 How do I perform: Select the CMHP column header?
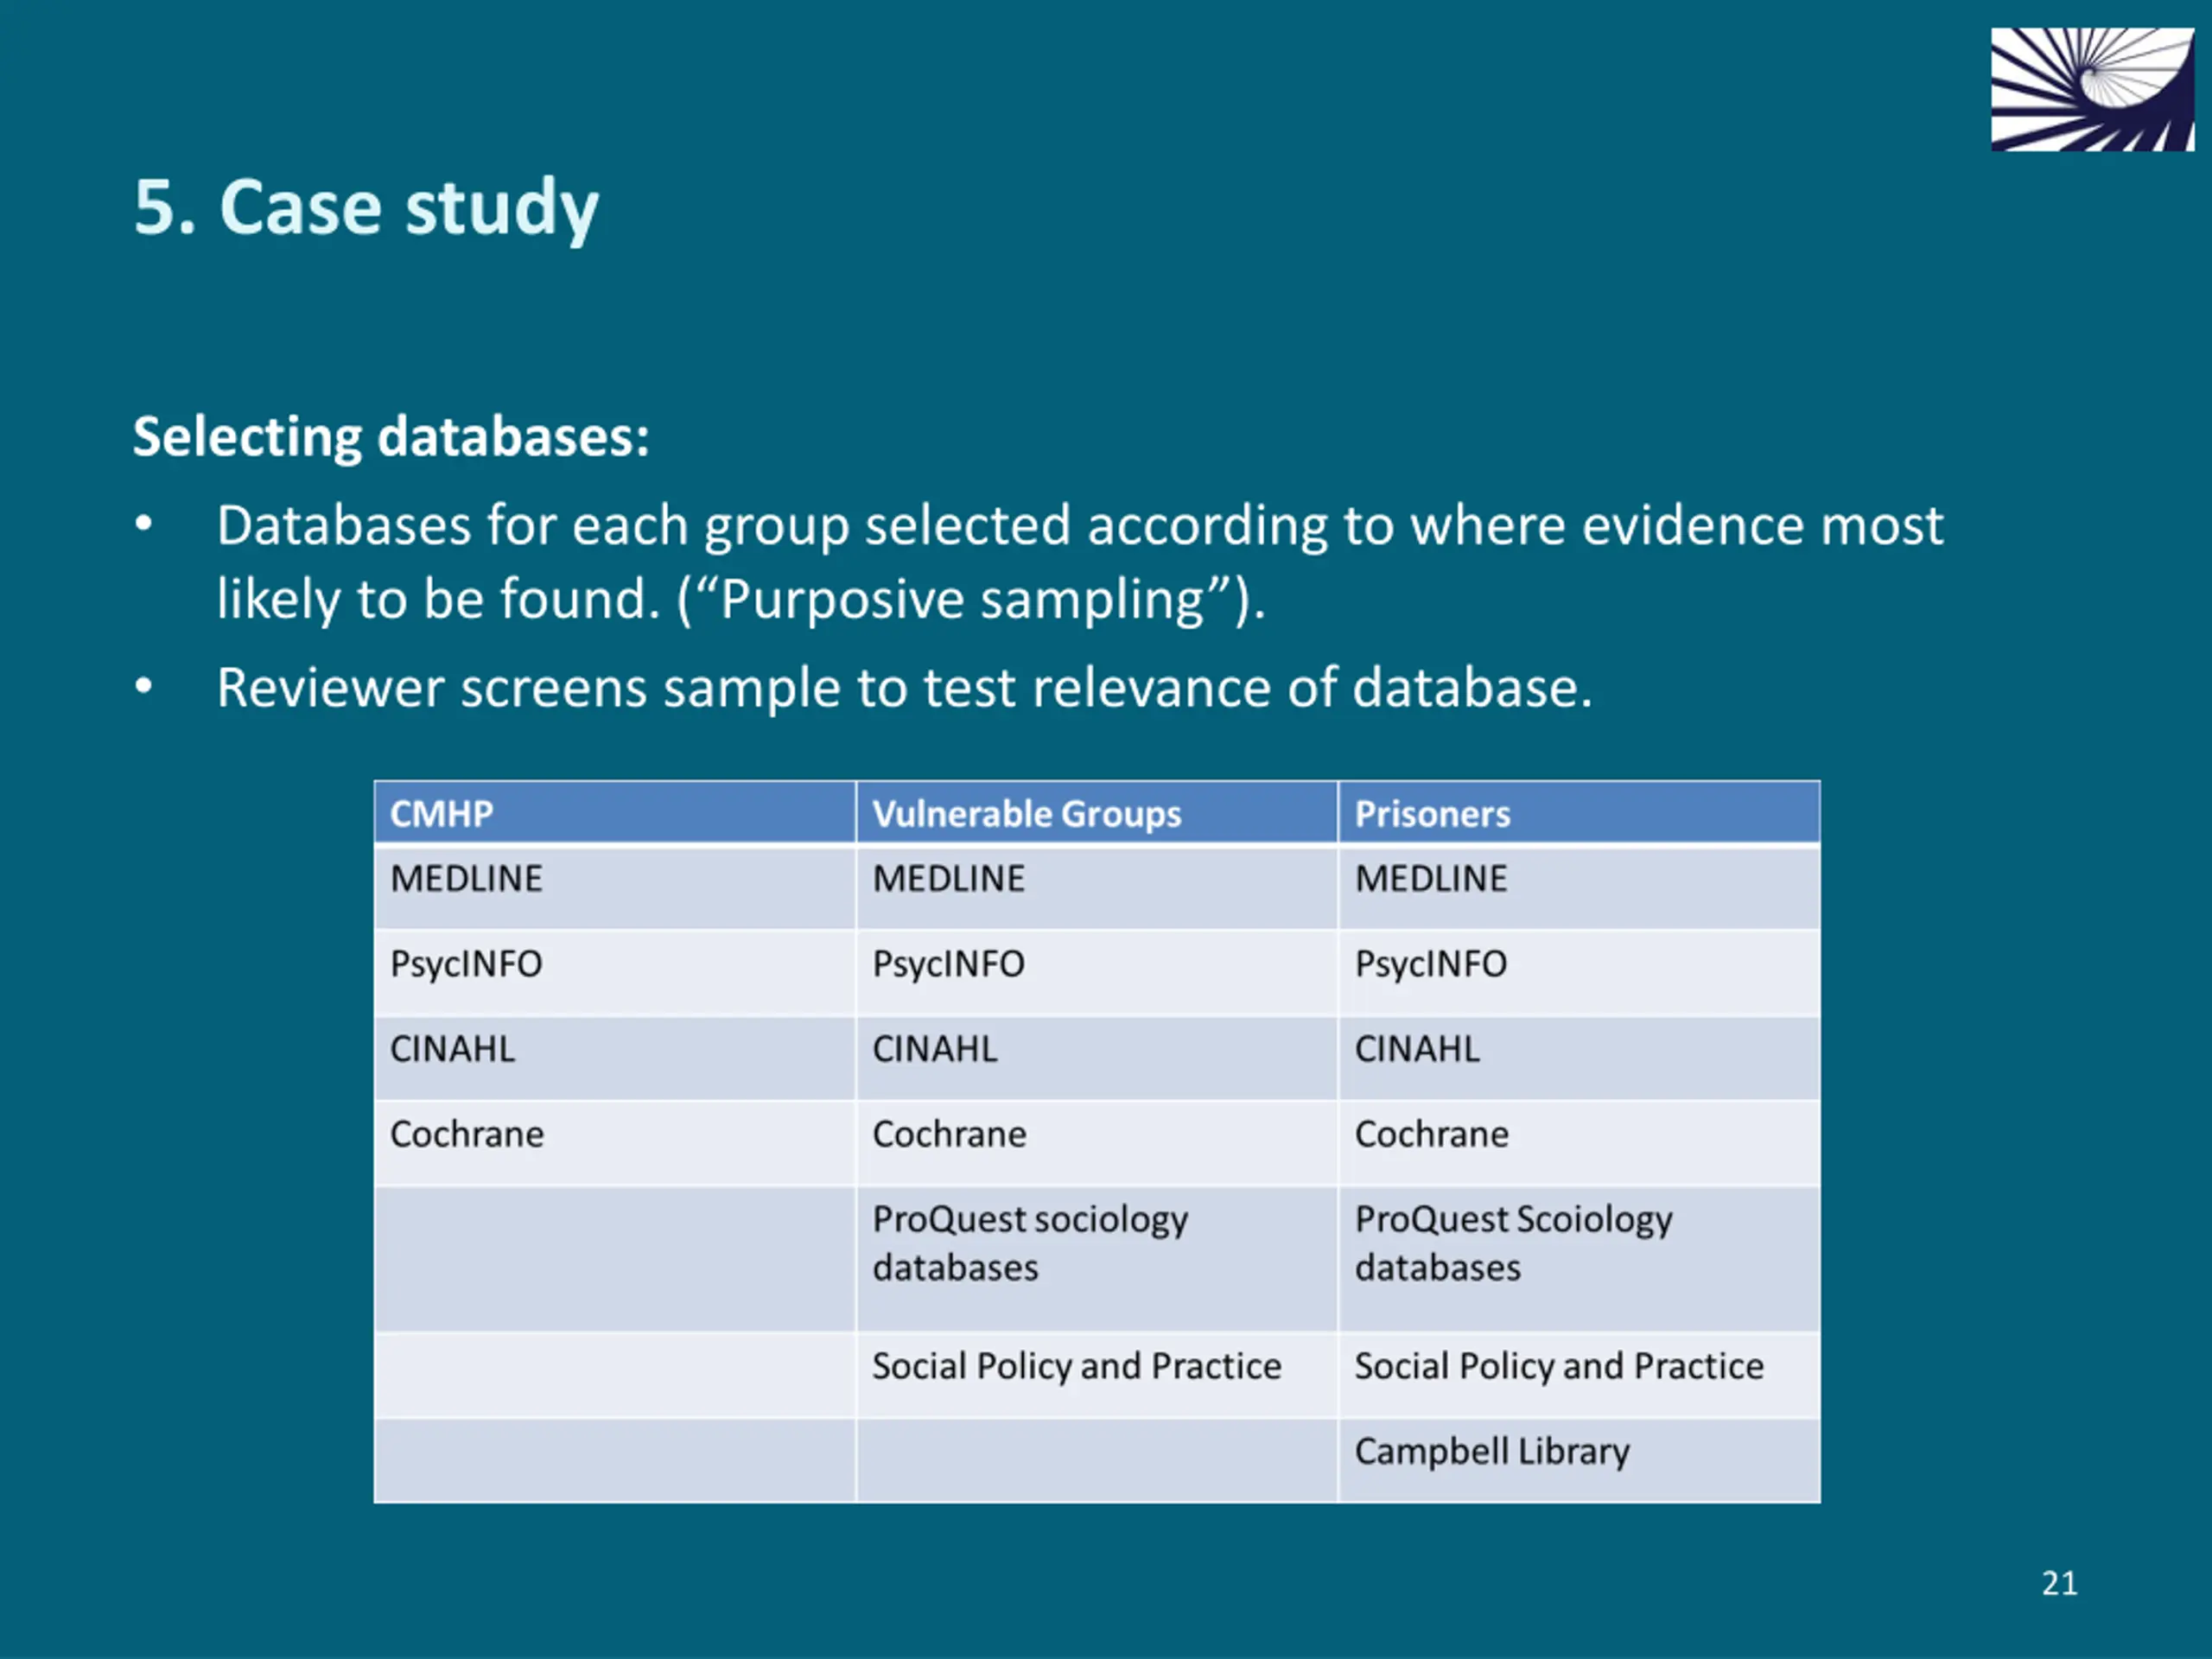(x=441, y=813)
